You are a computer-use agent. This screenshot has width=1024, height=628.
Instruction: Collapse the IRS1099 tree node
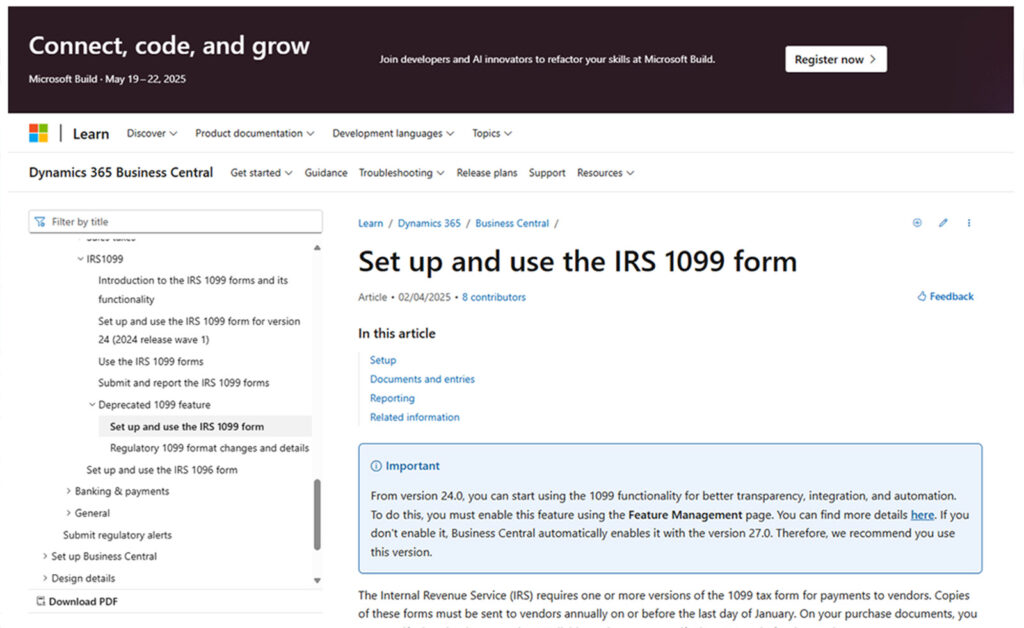[x=80, y=259]
